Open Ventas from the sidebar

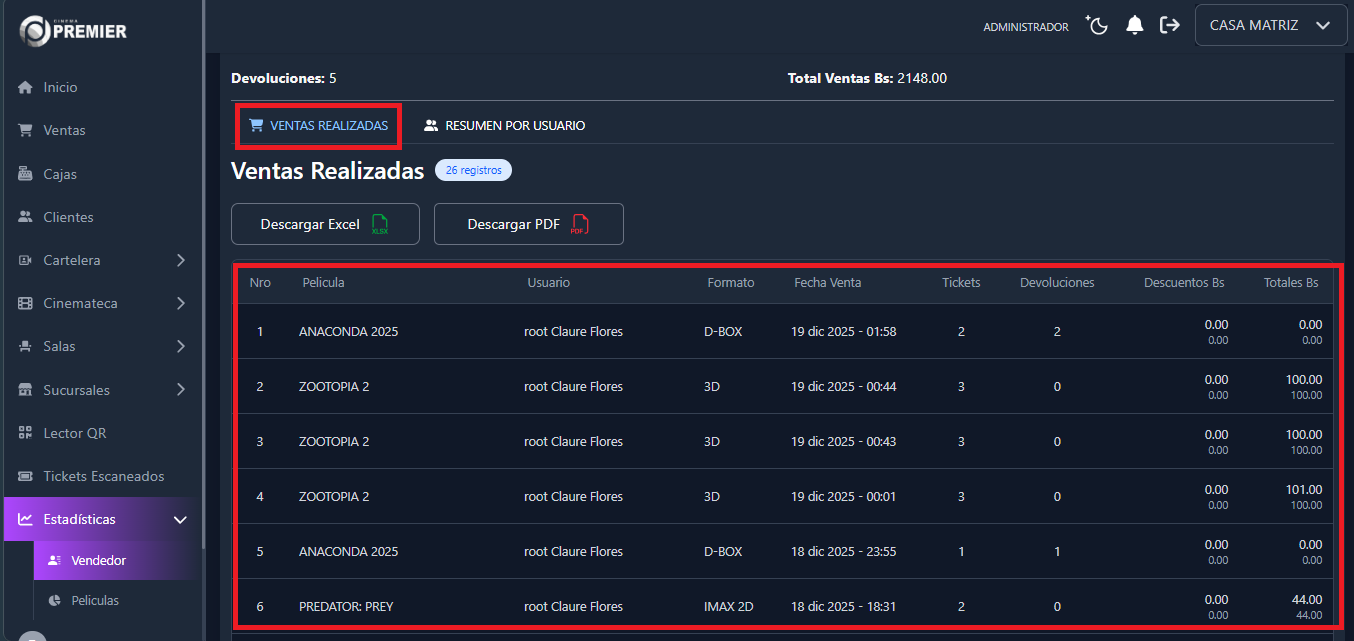pos(64,131)
